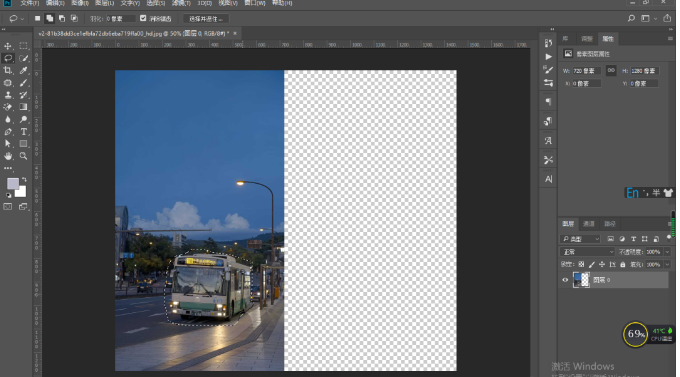Click the feather value input field
The width and height of the screenshot is (680, 377).
[120, 19]
